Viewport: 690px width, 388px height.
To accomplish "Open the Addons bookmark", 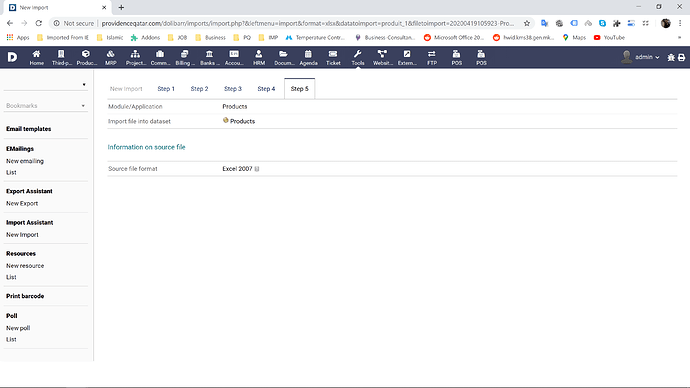I will [146, 37].
